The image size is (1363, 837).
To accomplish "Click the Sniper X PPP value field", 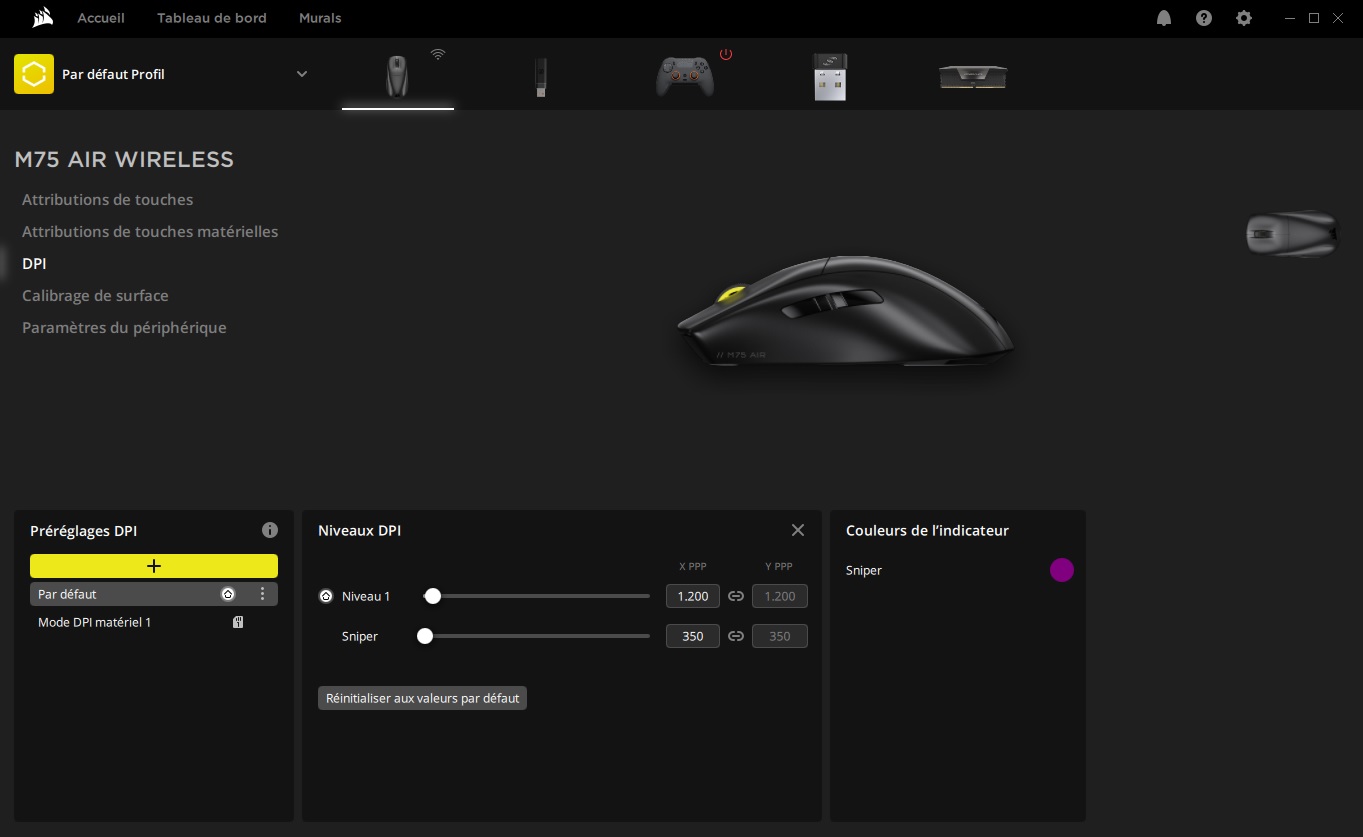I will [x=692, y=636].
